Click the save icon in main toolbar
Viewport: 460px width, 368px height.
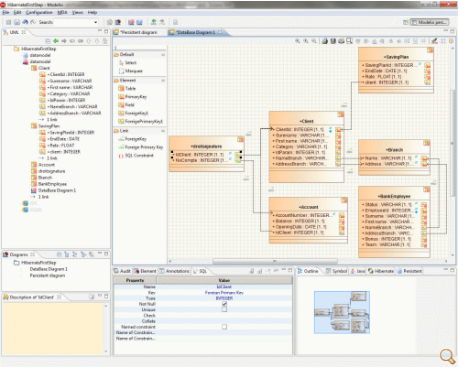point(17,22)
